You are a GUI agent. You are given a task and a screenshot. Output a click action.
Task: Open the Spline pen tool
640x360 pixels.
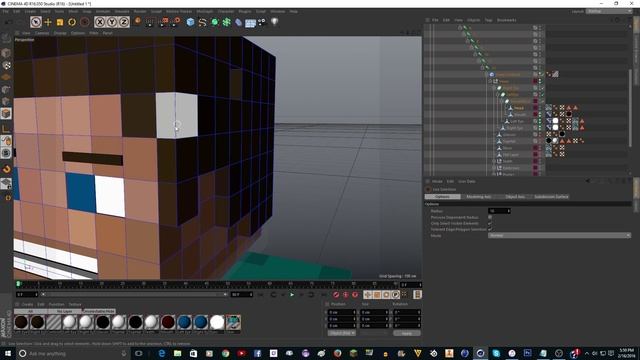(202, 22)
